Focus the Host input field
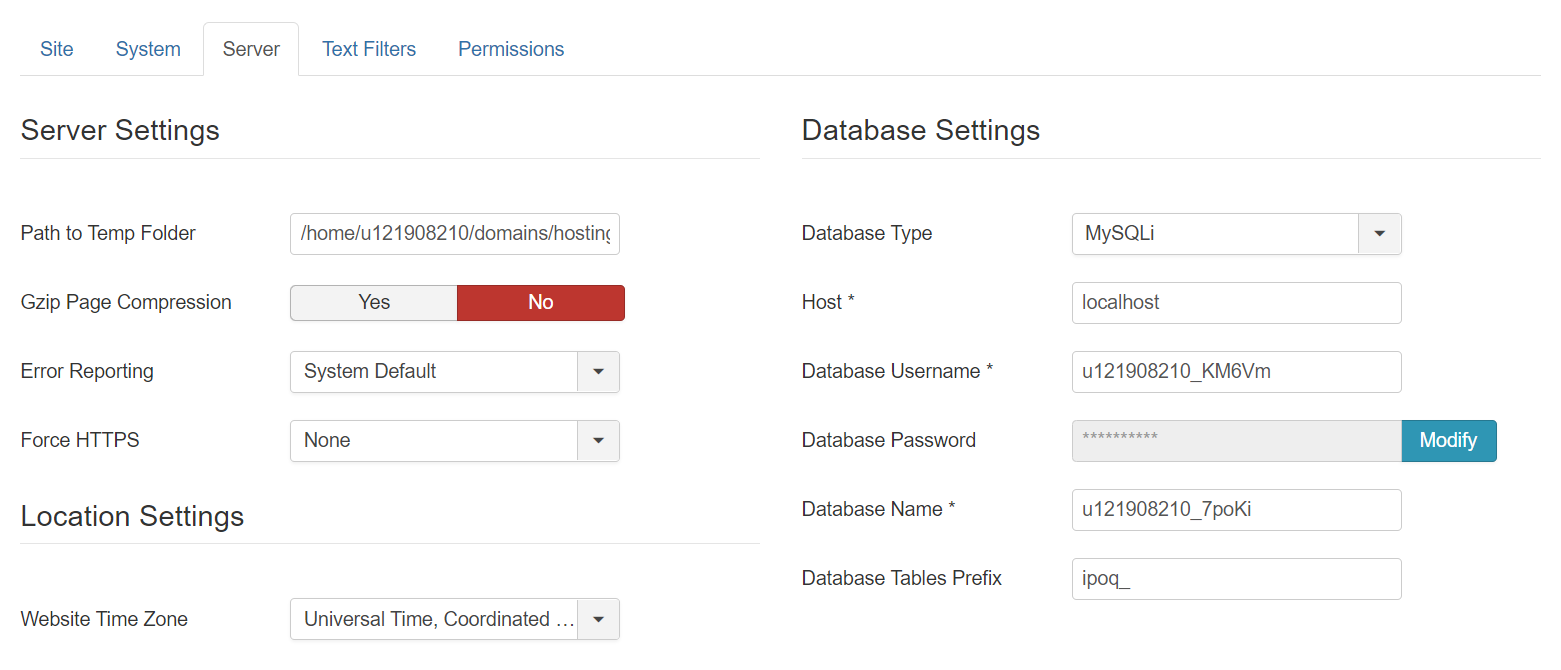This screenshot has height=670, width=1561. [x=1236, y=303]
